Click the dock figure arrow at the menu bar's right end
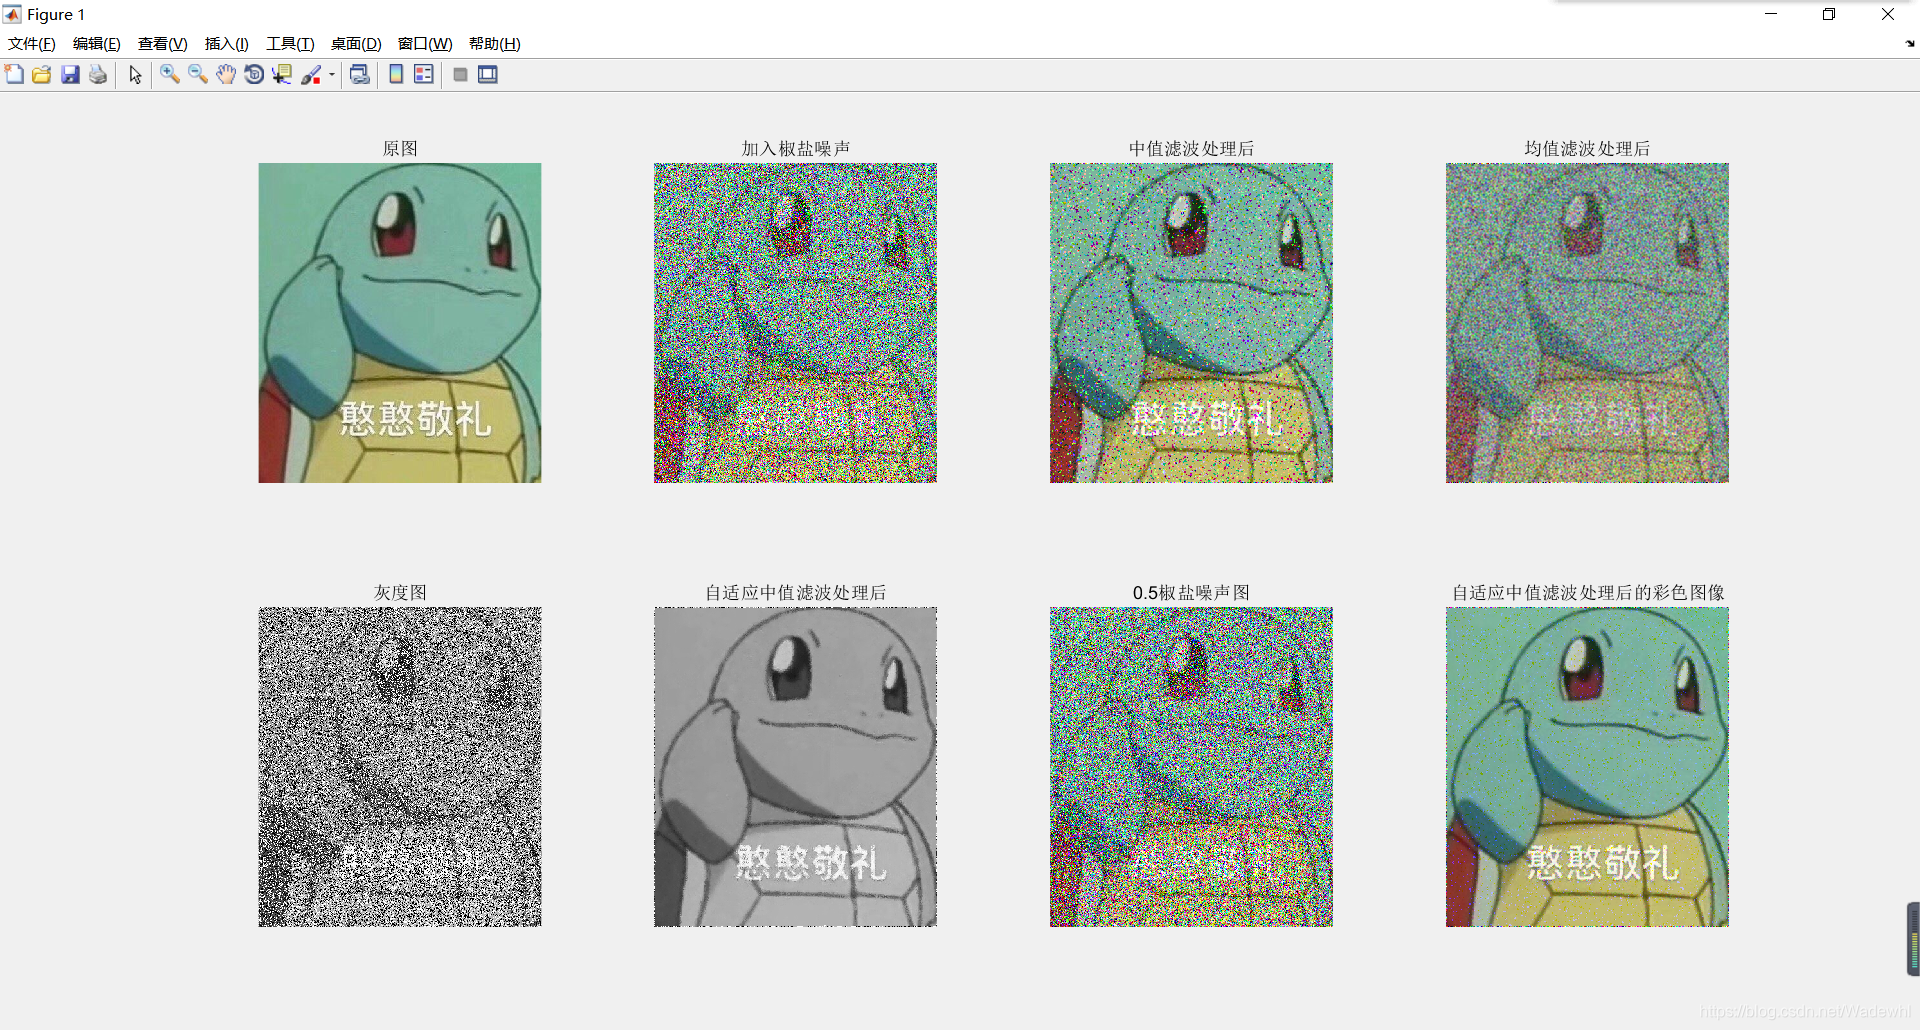 (x=1910, y=44)
